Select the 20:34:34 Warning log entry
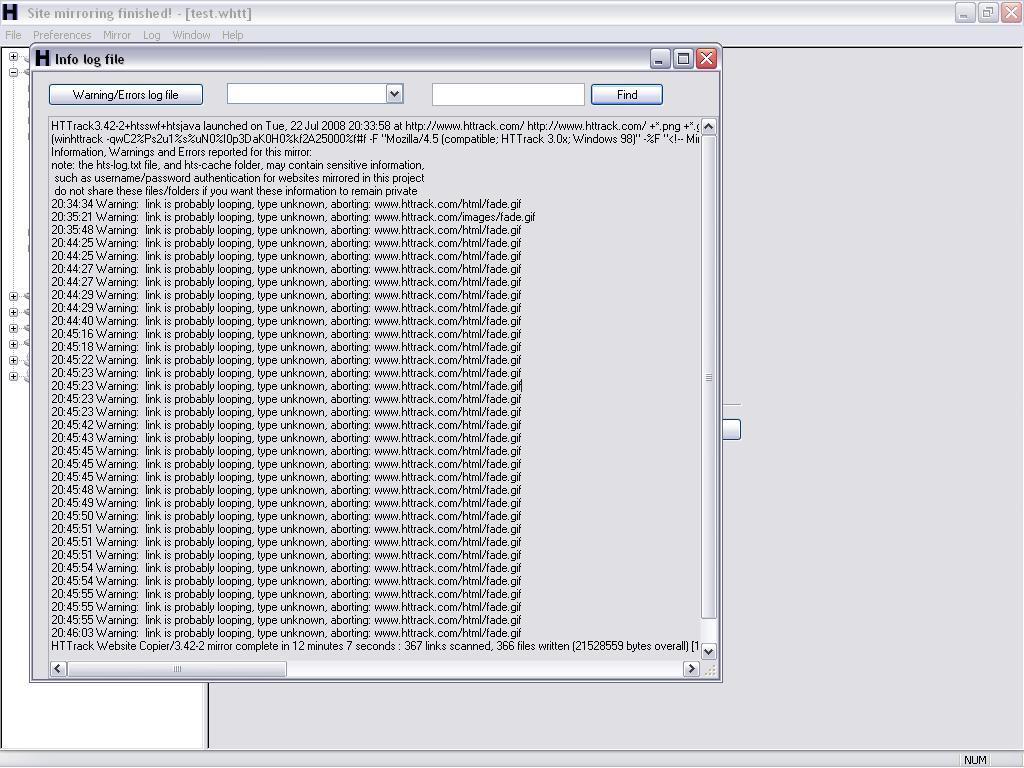 point(286,204)
